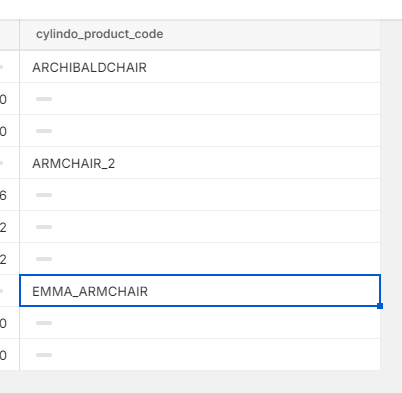Select the left-column cell ending in 6
This screenshot has height=393, width=402.
tap(10, 195)
